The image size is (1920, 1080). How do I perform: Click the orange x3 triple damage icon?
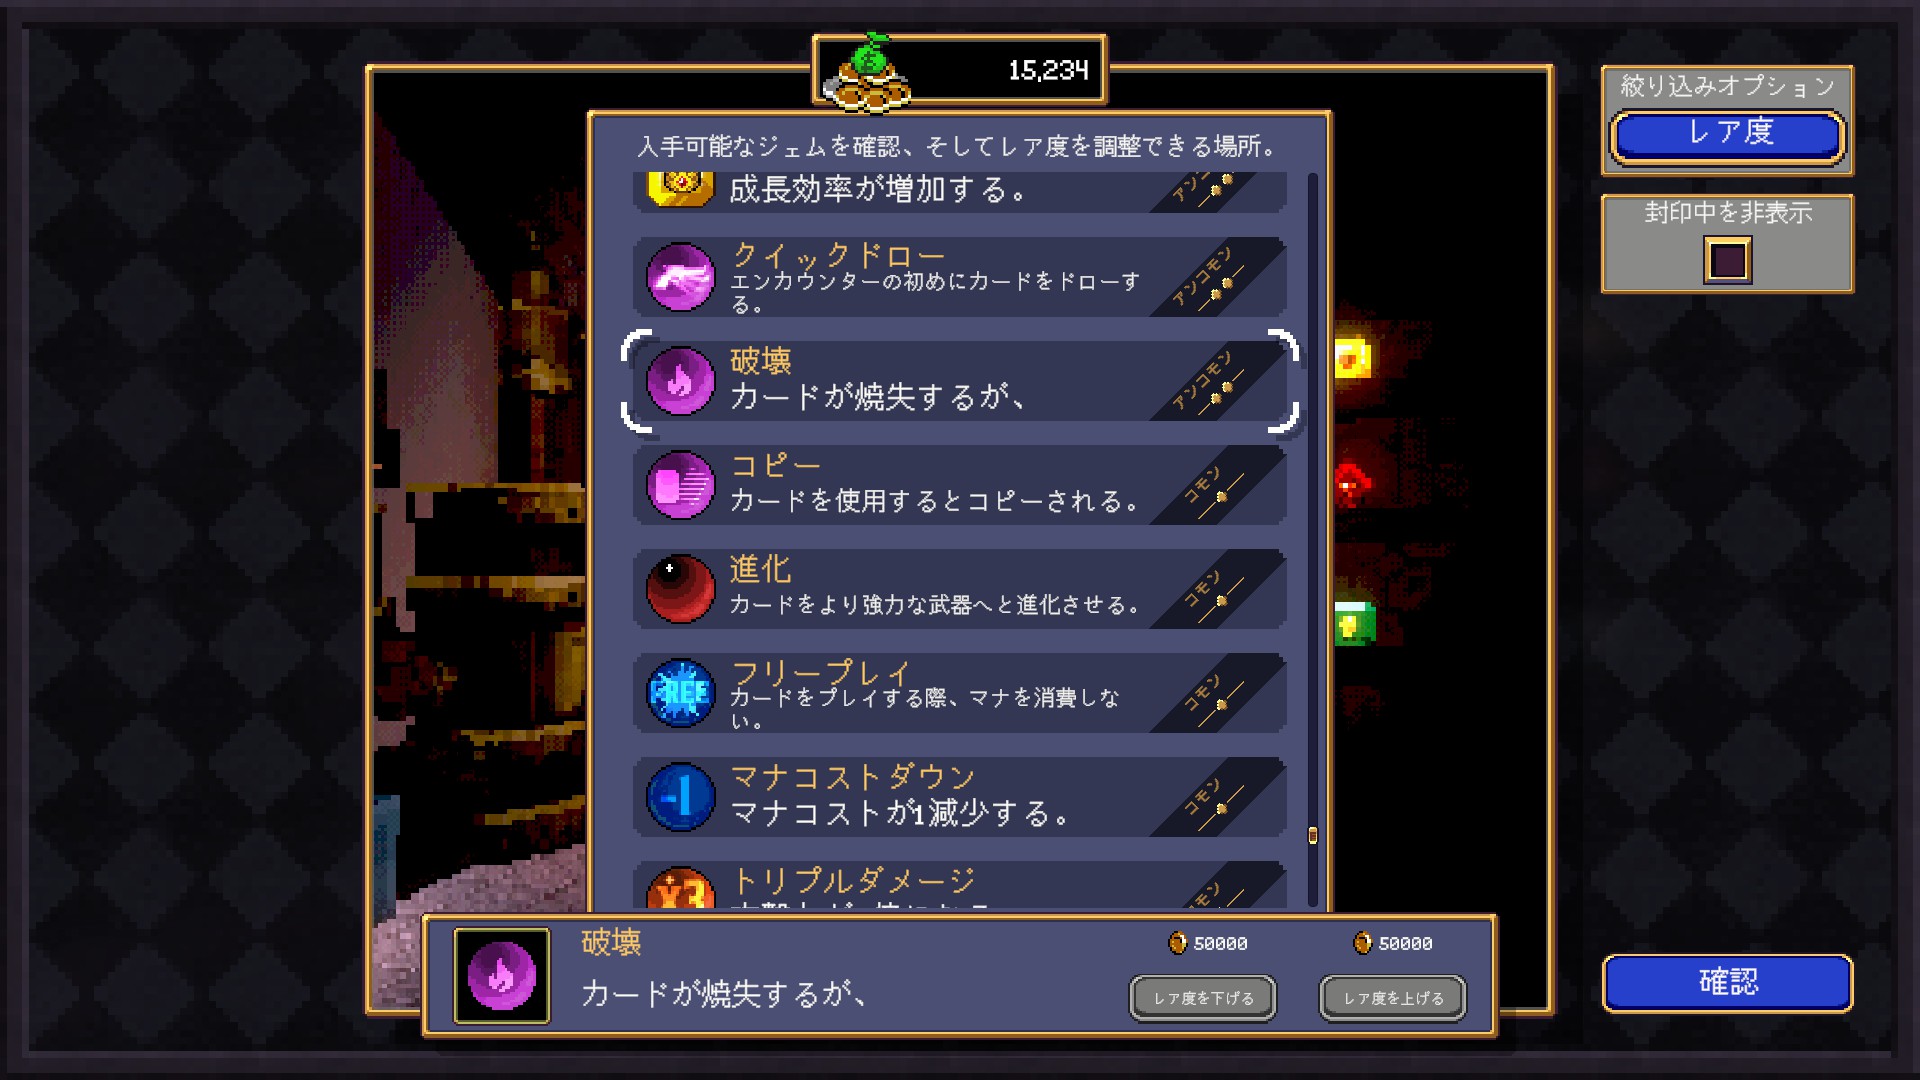[x=680, y=888]
